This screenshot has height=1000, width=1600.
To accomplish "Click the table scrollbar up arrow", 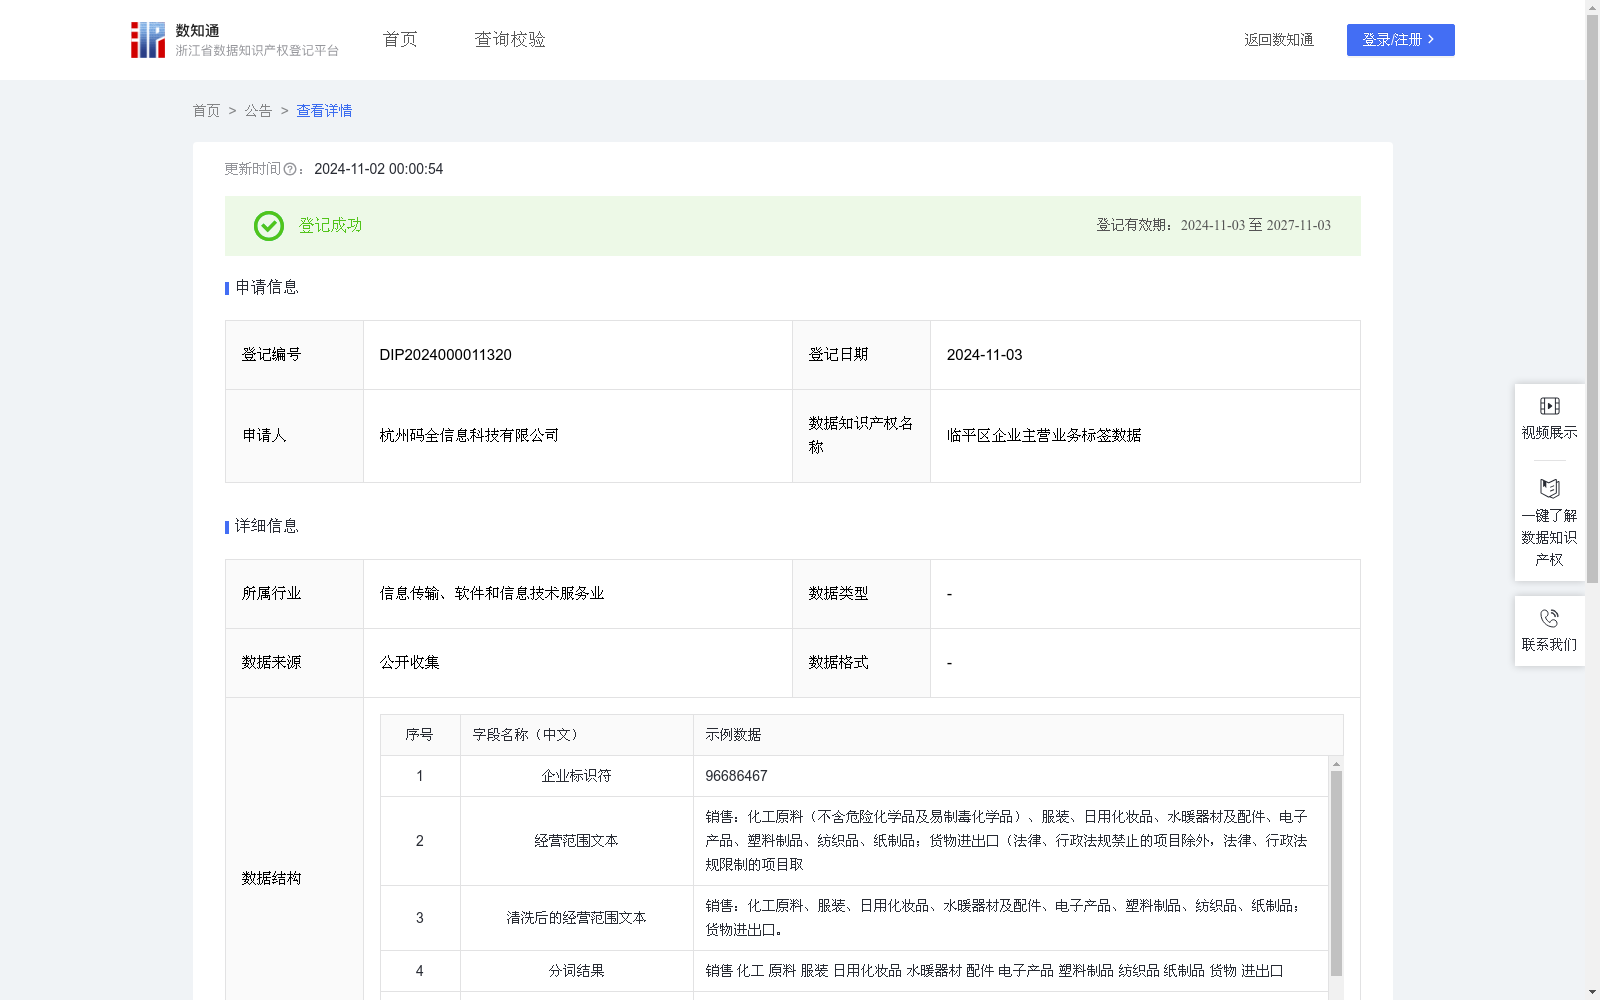I will [x=1336, y=764].
